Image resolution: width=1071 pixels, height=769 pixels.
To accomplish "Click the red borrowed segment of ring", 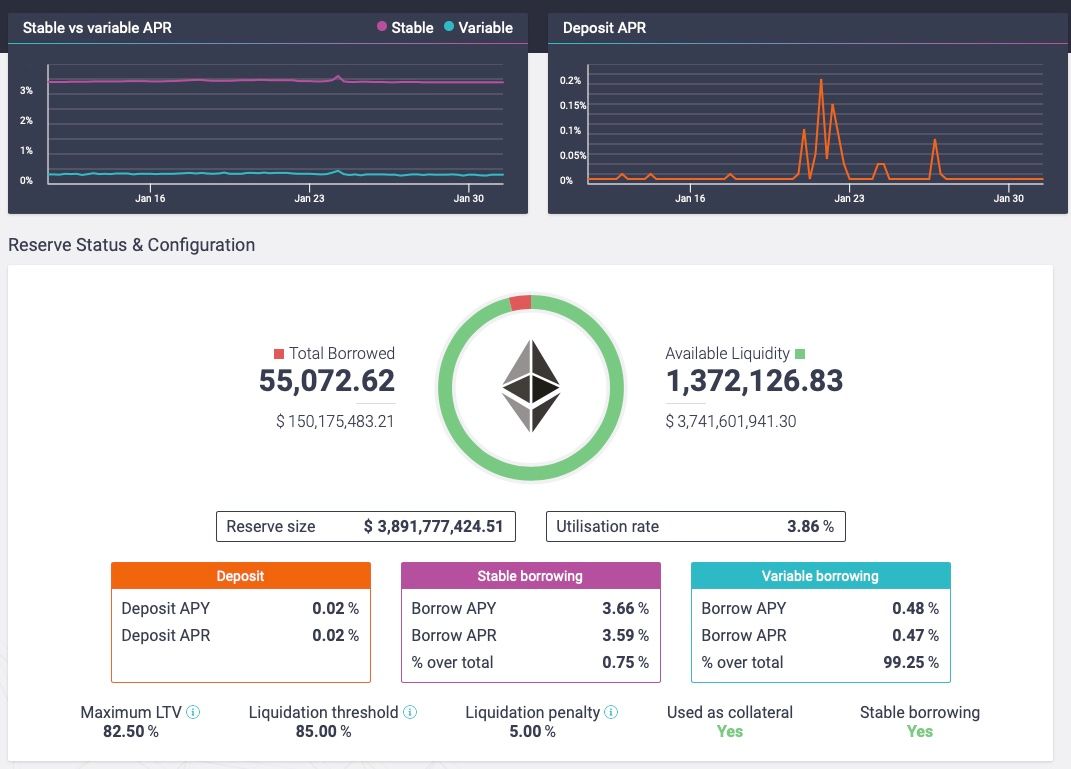I will (520, 303).
